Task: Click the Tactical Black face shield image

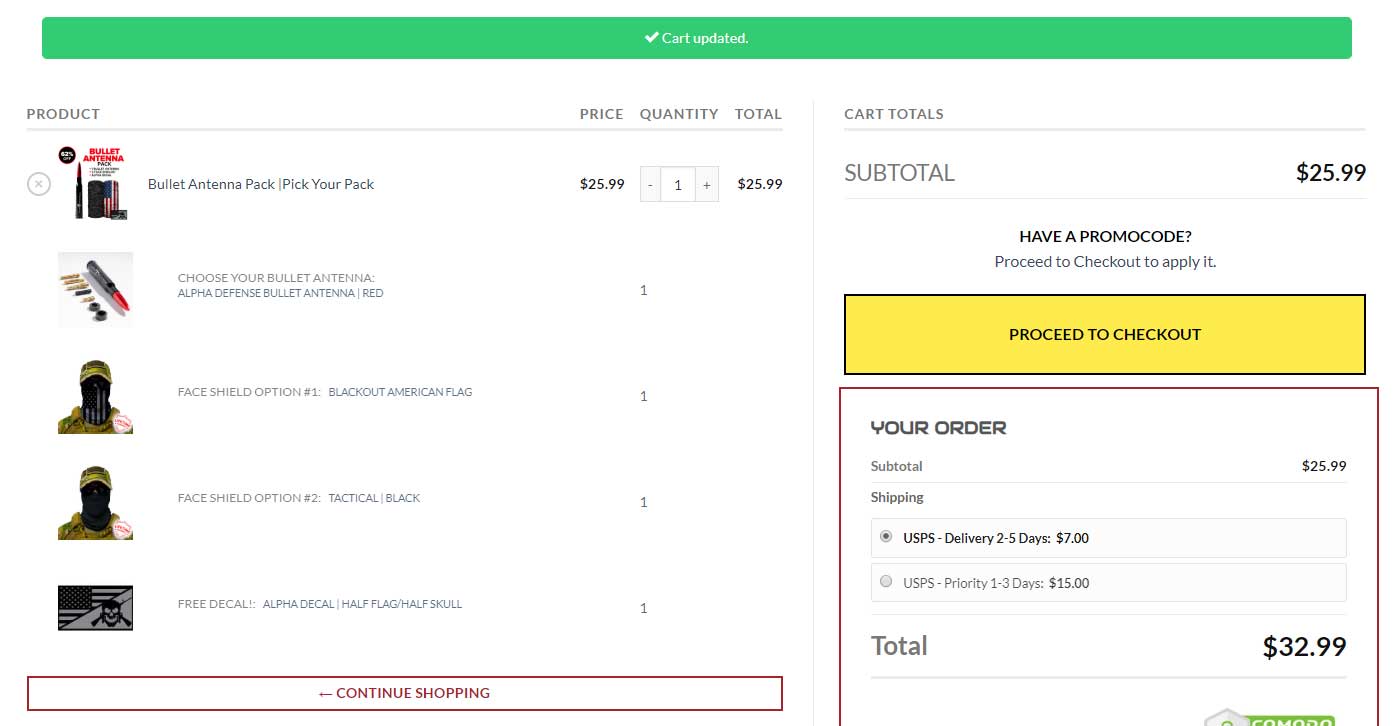Action: pos(95,502)
